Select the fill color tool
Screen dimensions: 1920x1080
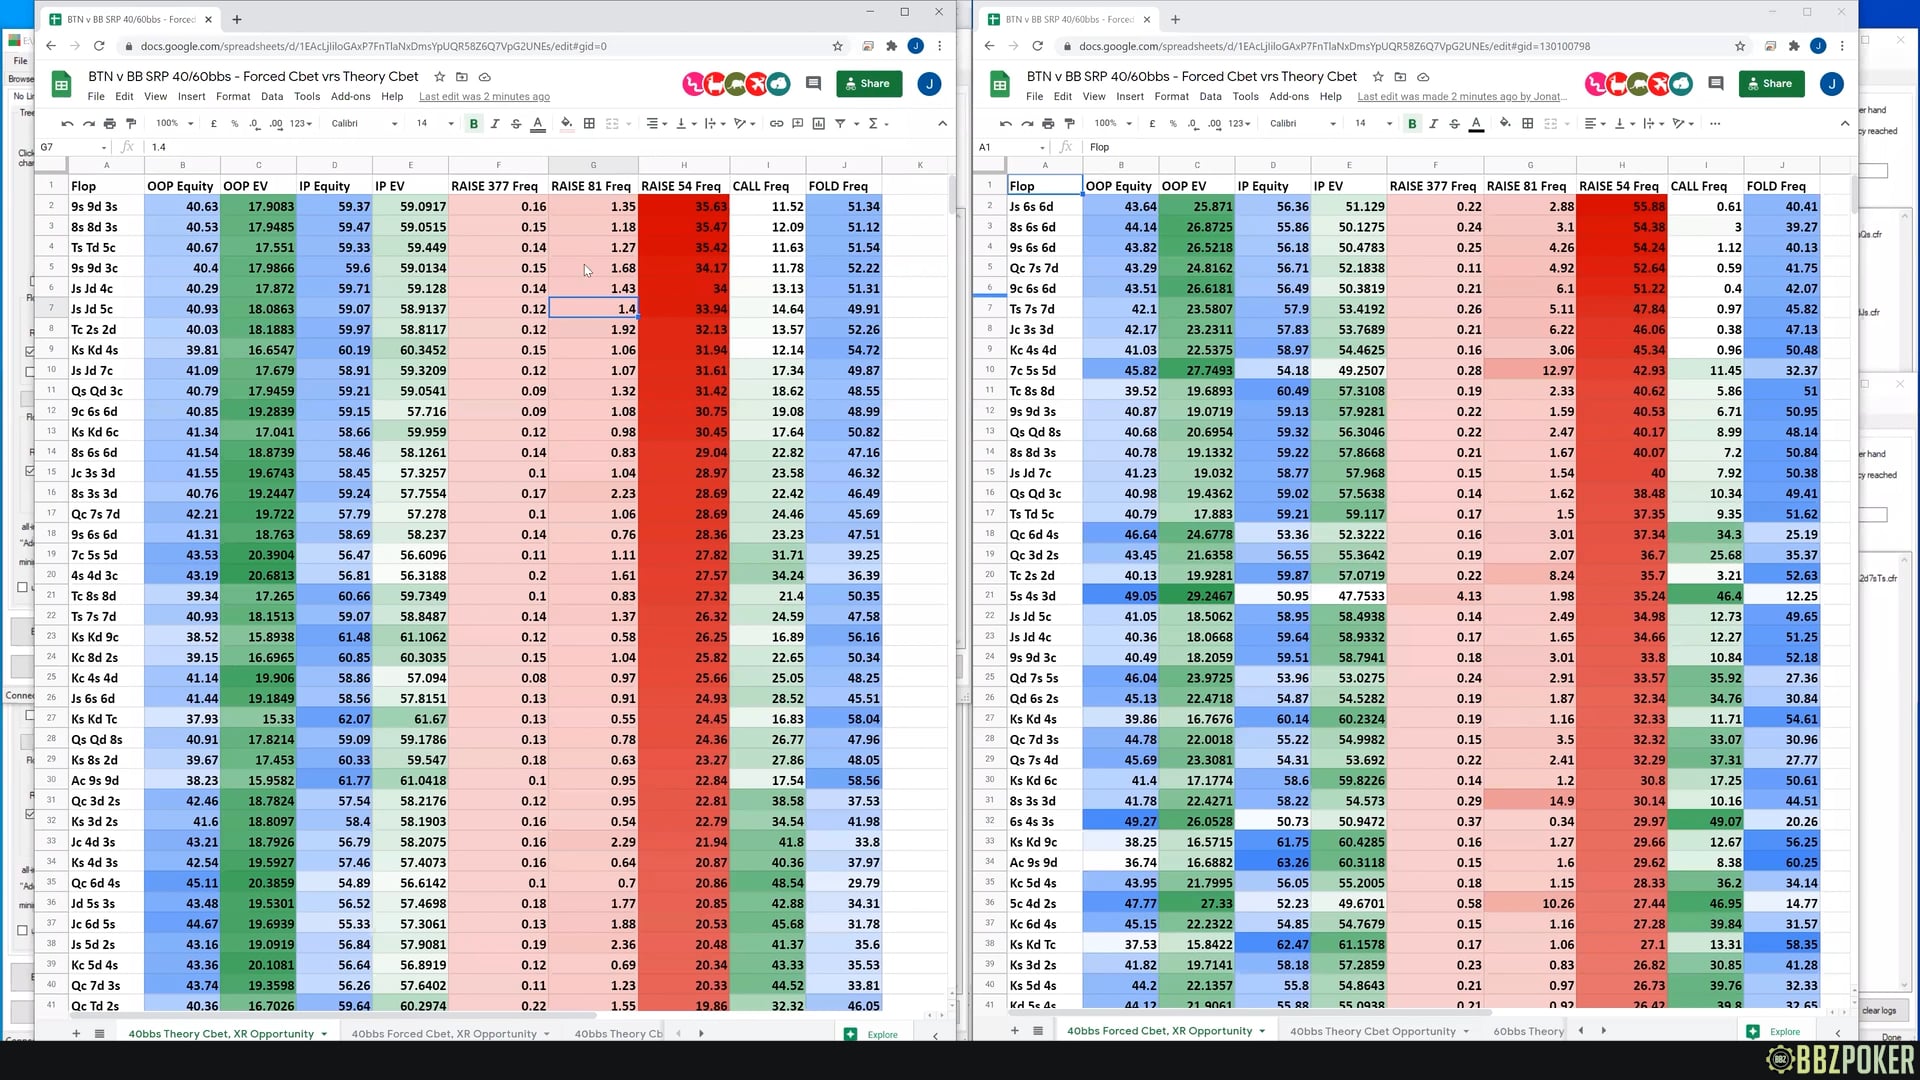(567, 123)
